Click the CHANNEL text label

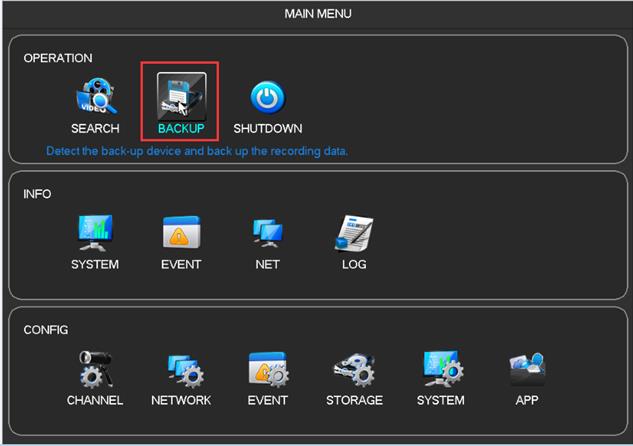tap(95, 400)
